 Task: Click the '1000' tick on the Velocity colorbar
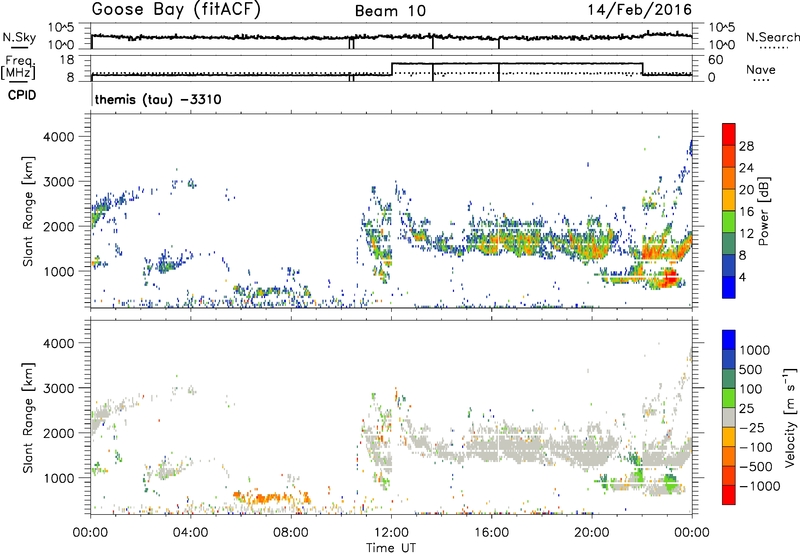click(755, 350)
